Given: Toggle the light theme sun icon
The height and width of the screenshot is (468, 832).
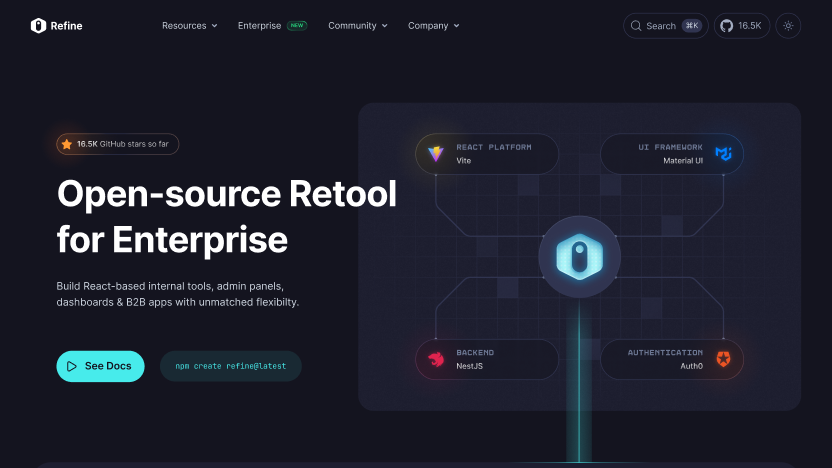Looking at the screenshot, I should click(788, 25).
